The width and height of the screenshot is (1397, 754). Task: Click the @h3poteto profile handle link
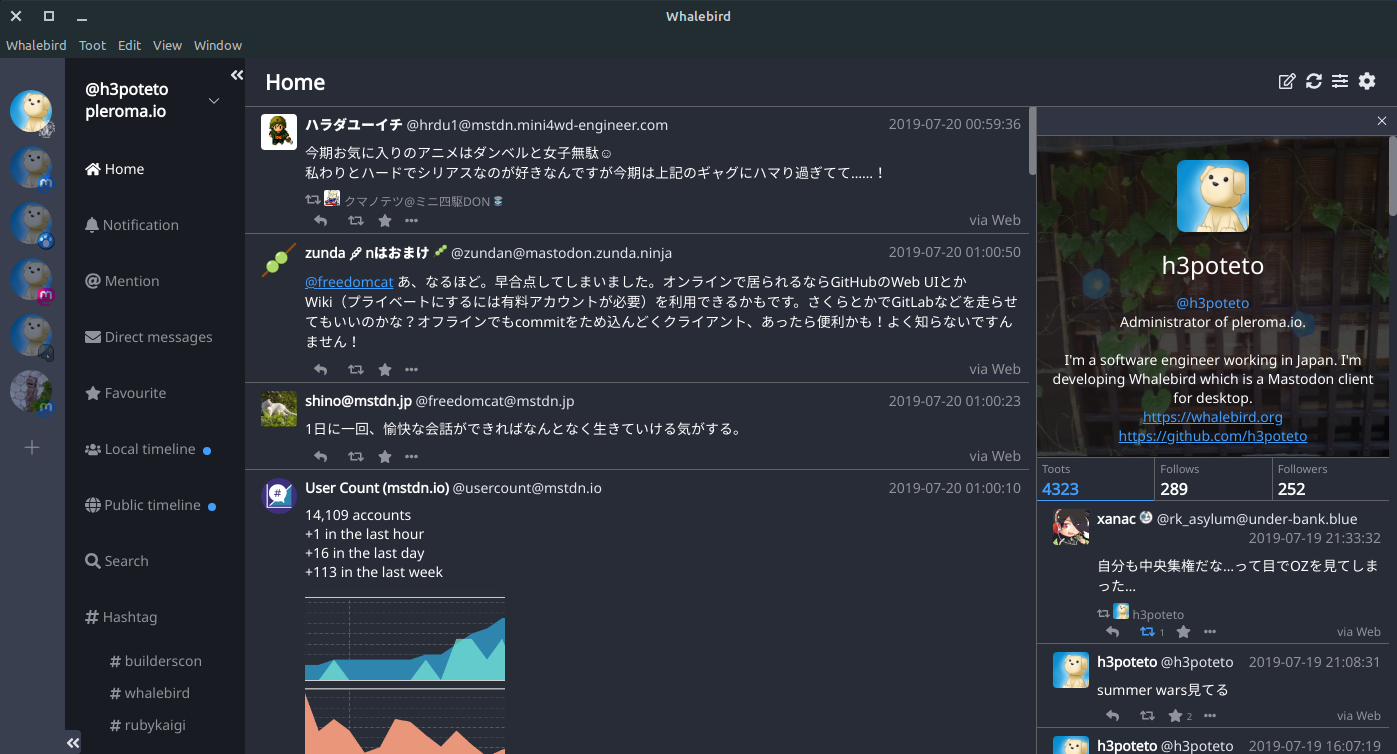tap(1212, 303)
